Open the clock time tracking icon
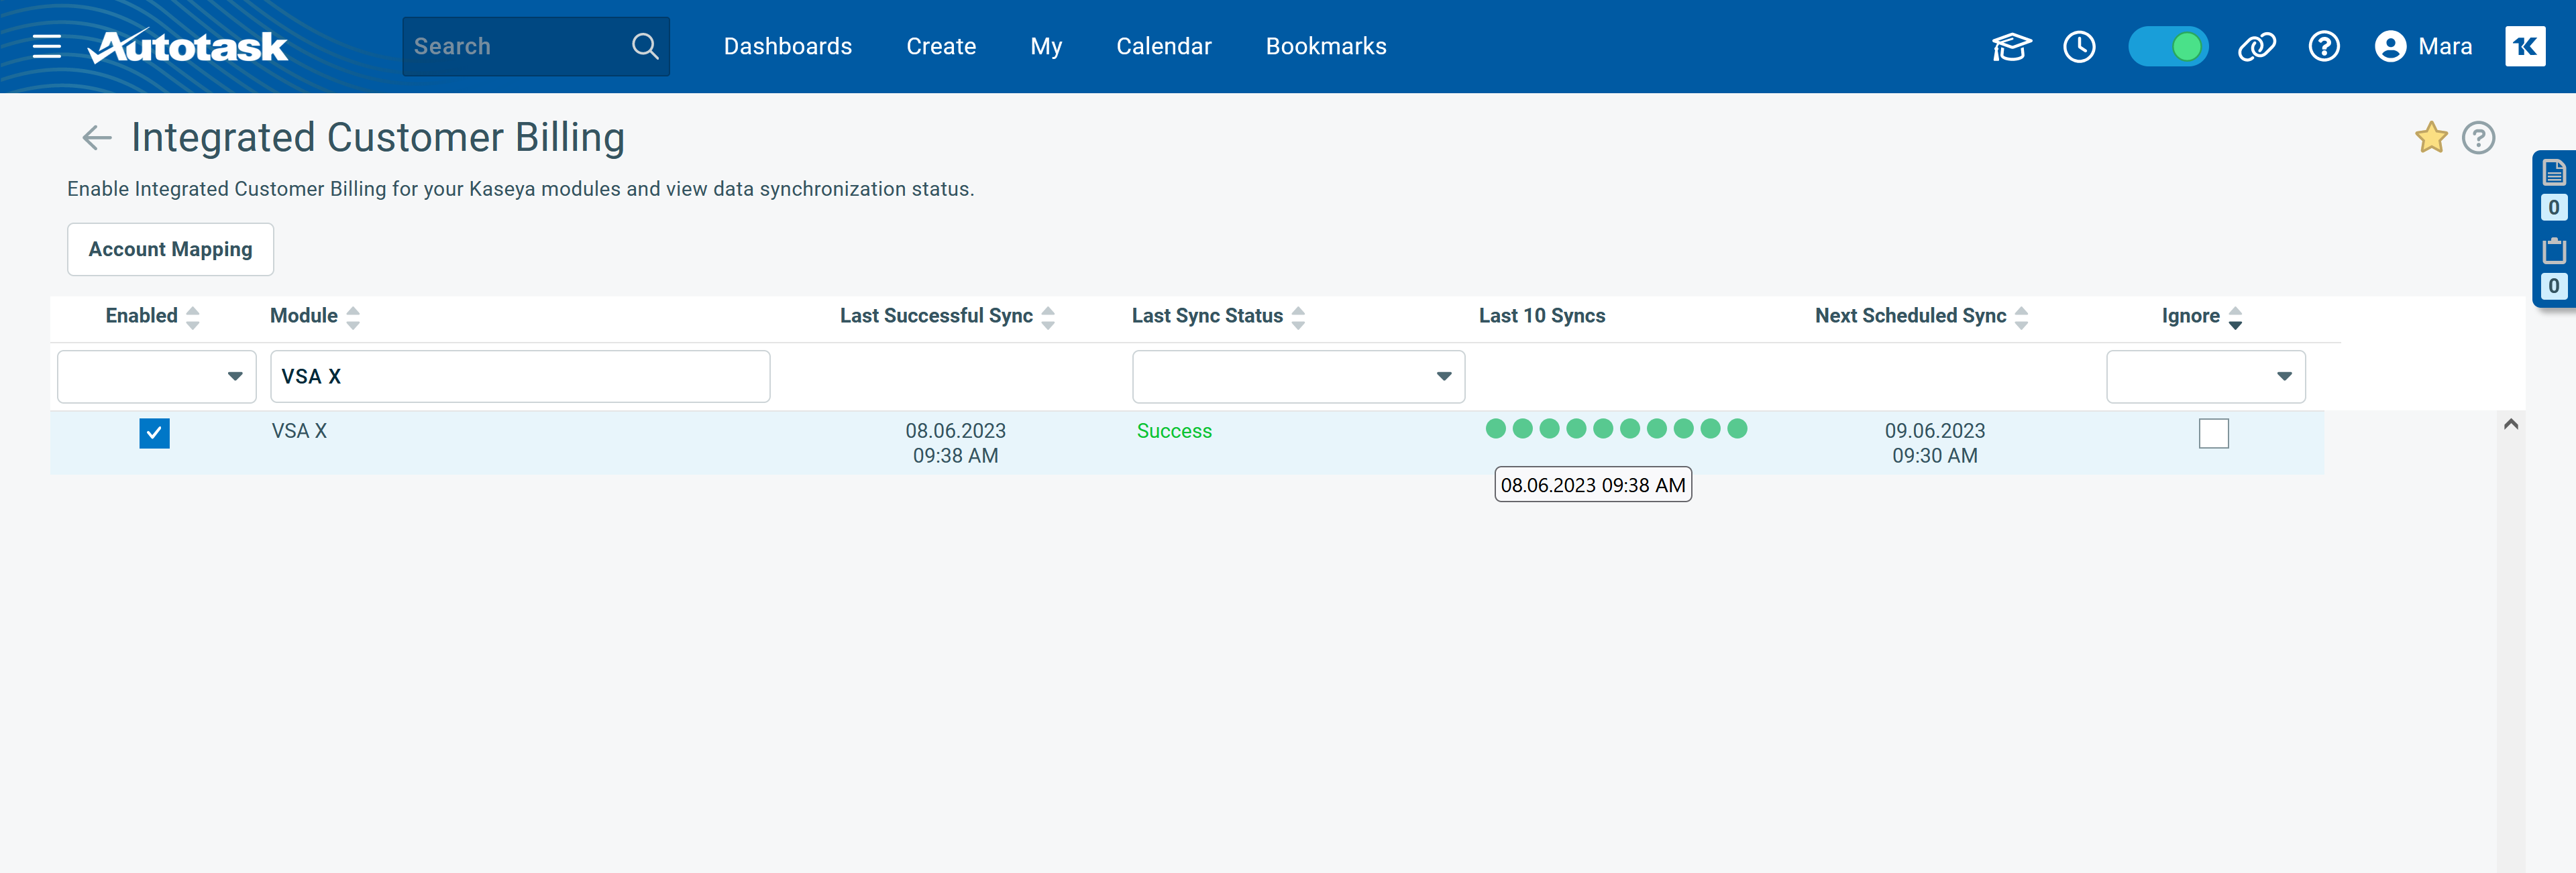 point(2079,46)
